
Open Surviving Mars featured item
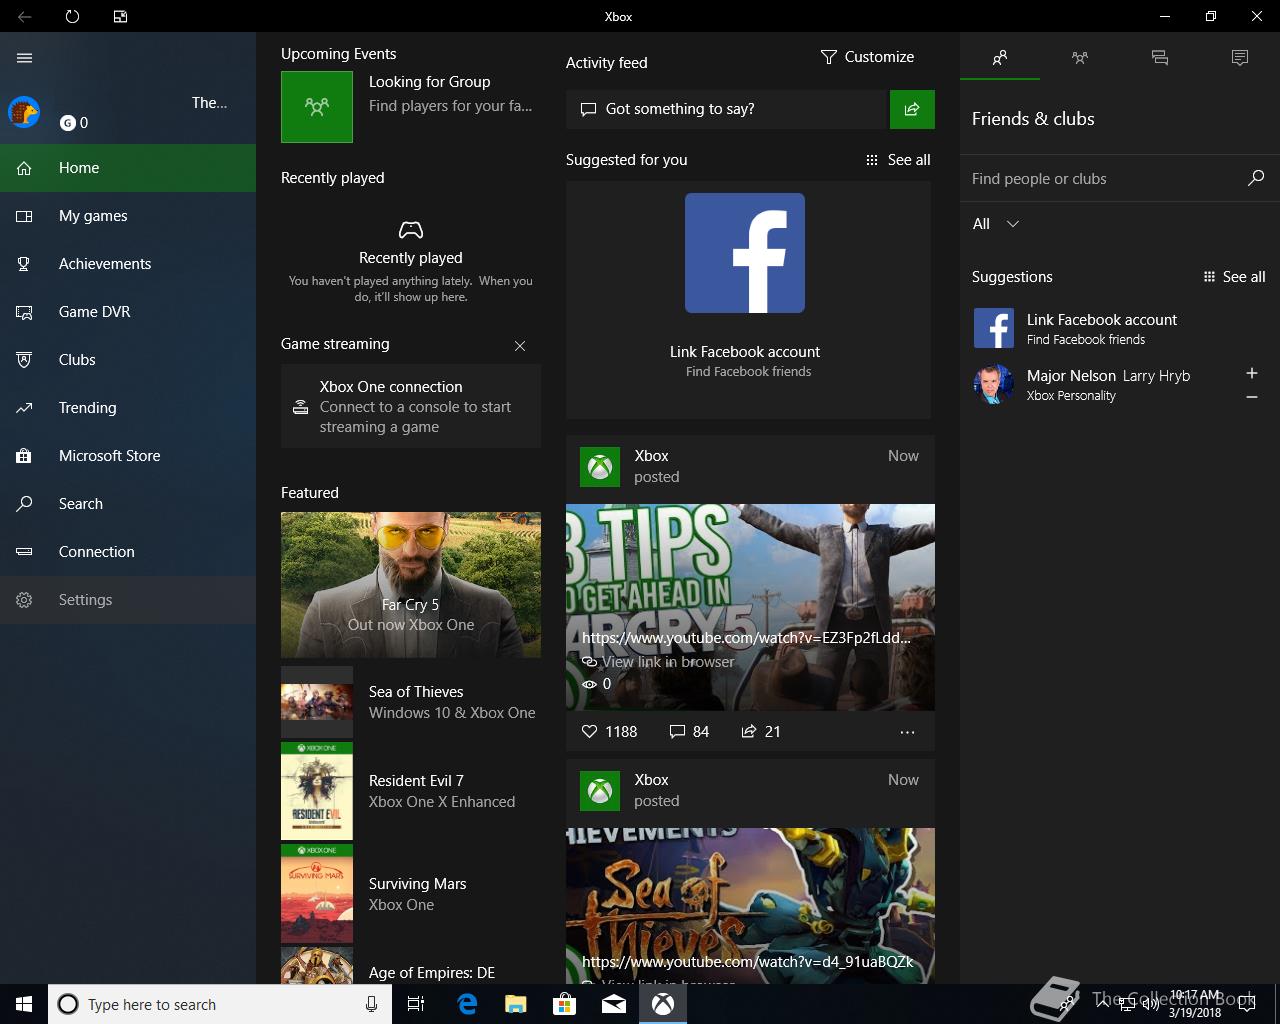(411, 894)
